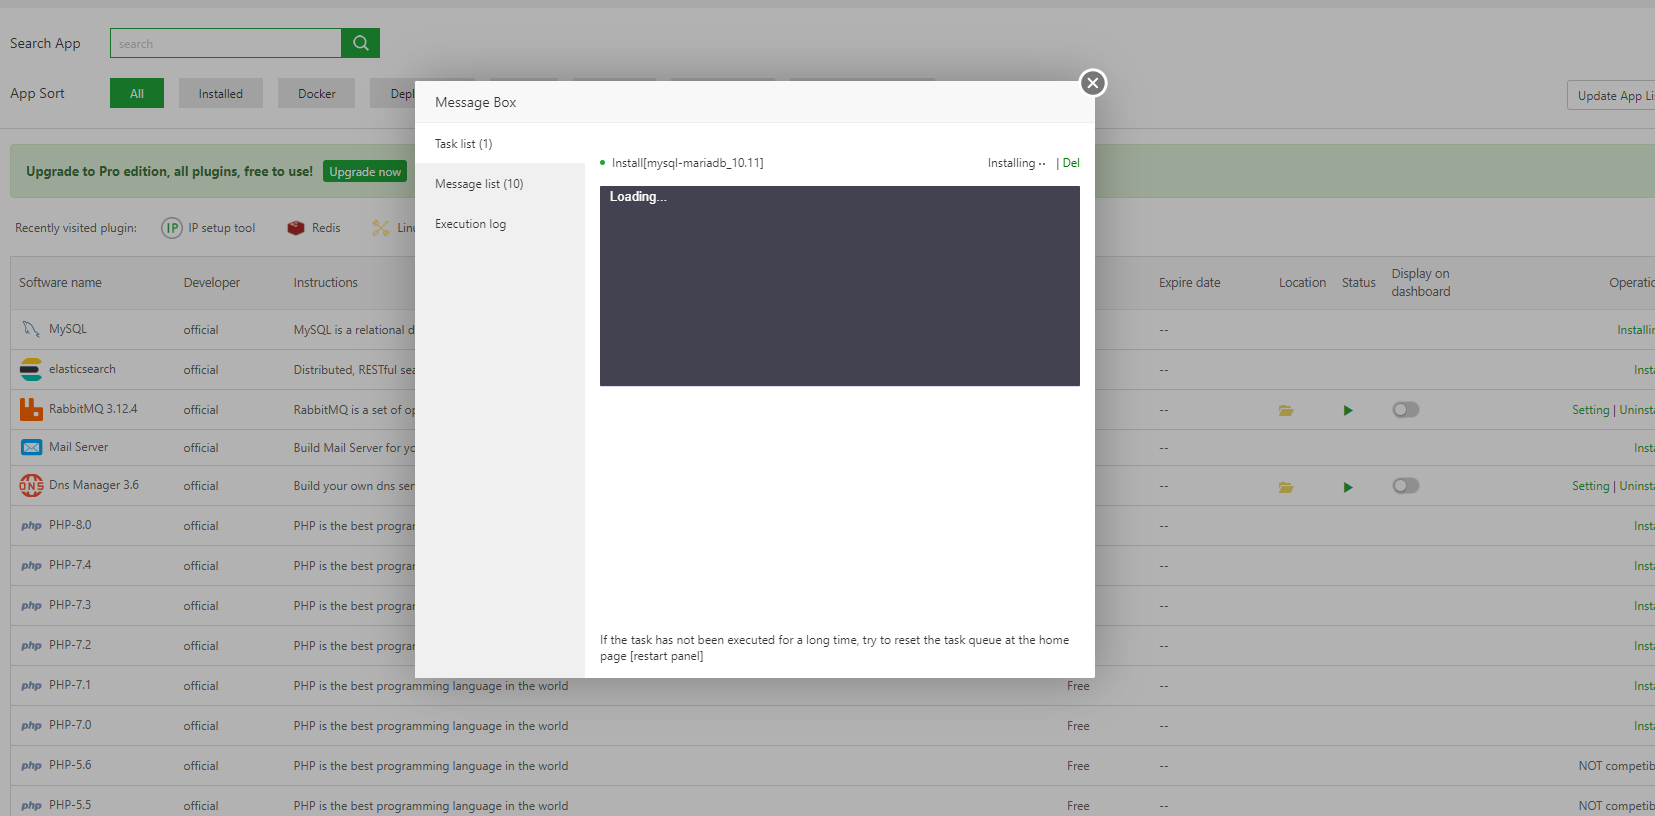
Task: Click the PHP-7.1 logo icon
Action: 32,686
